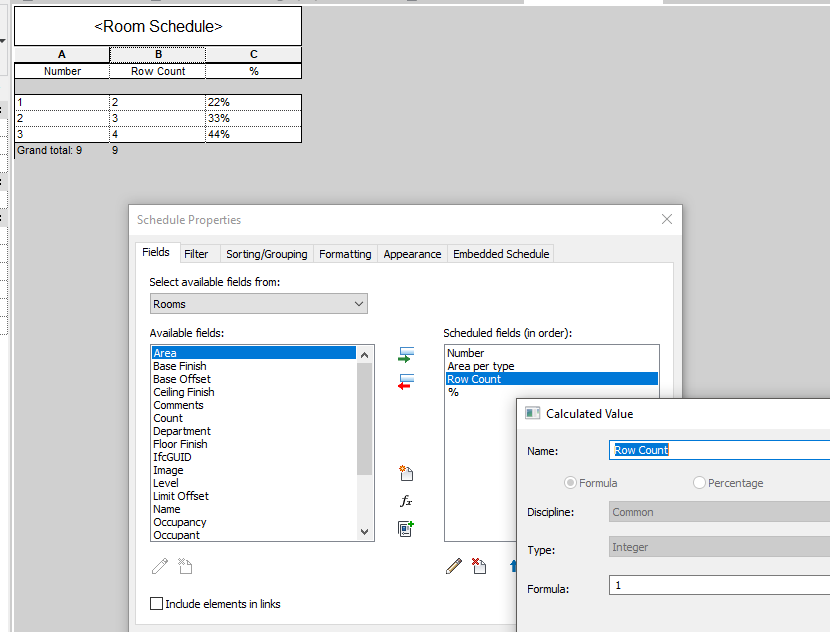Tick Include elements in links checkbox
Viewport: 830px width, 632px height.
(156, 603)
